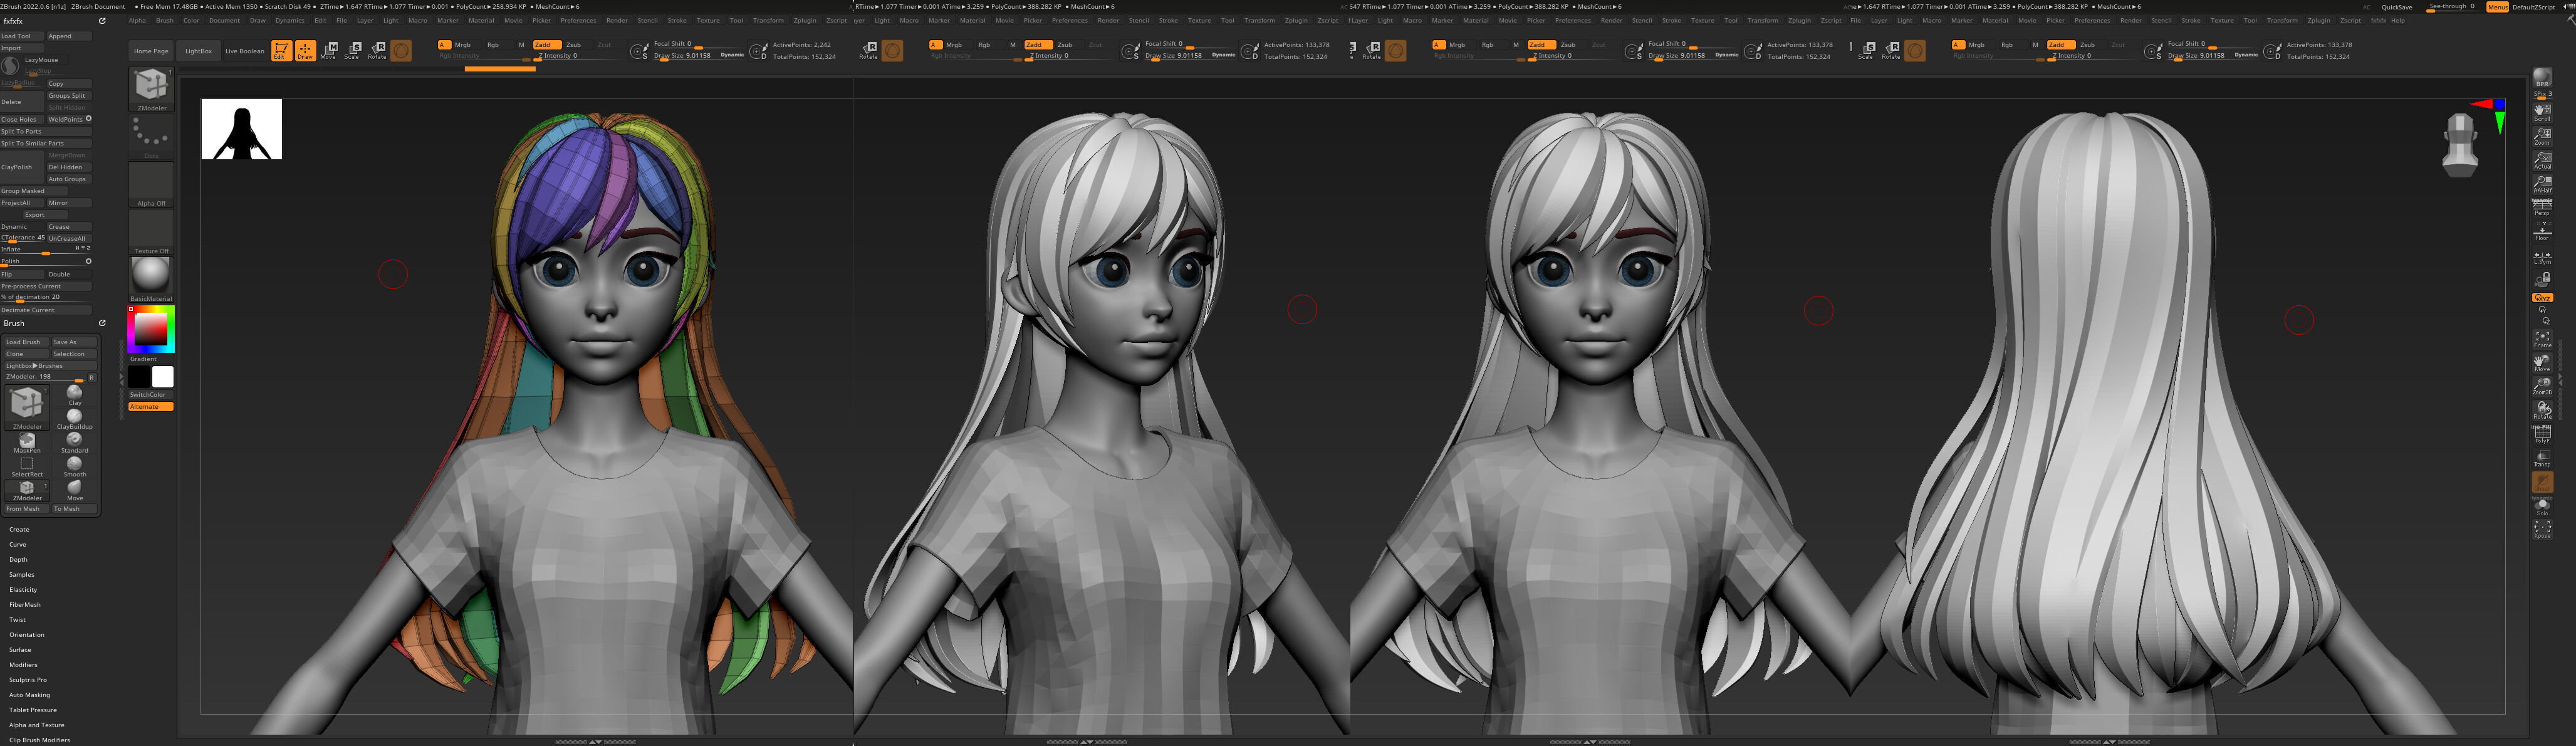Expand the Tablet Pressure section
The image size is (2576, 746).
coord(33,710)
